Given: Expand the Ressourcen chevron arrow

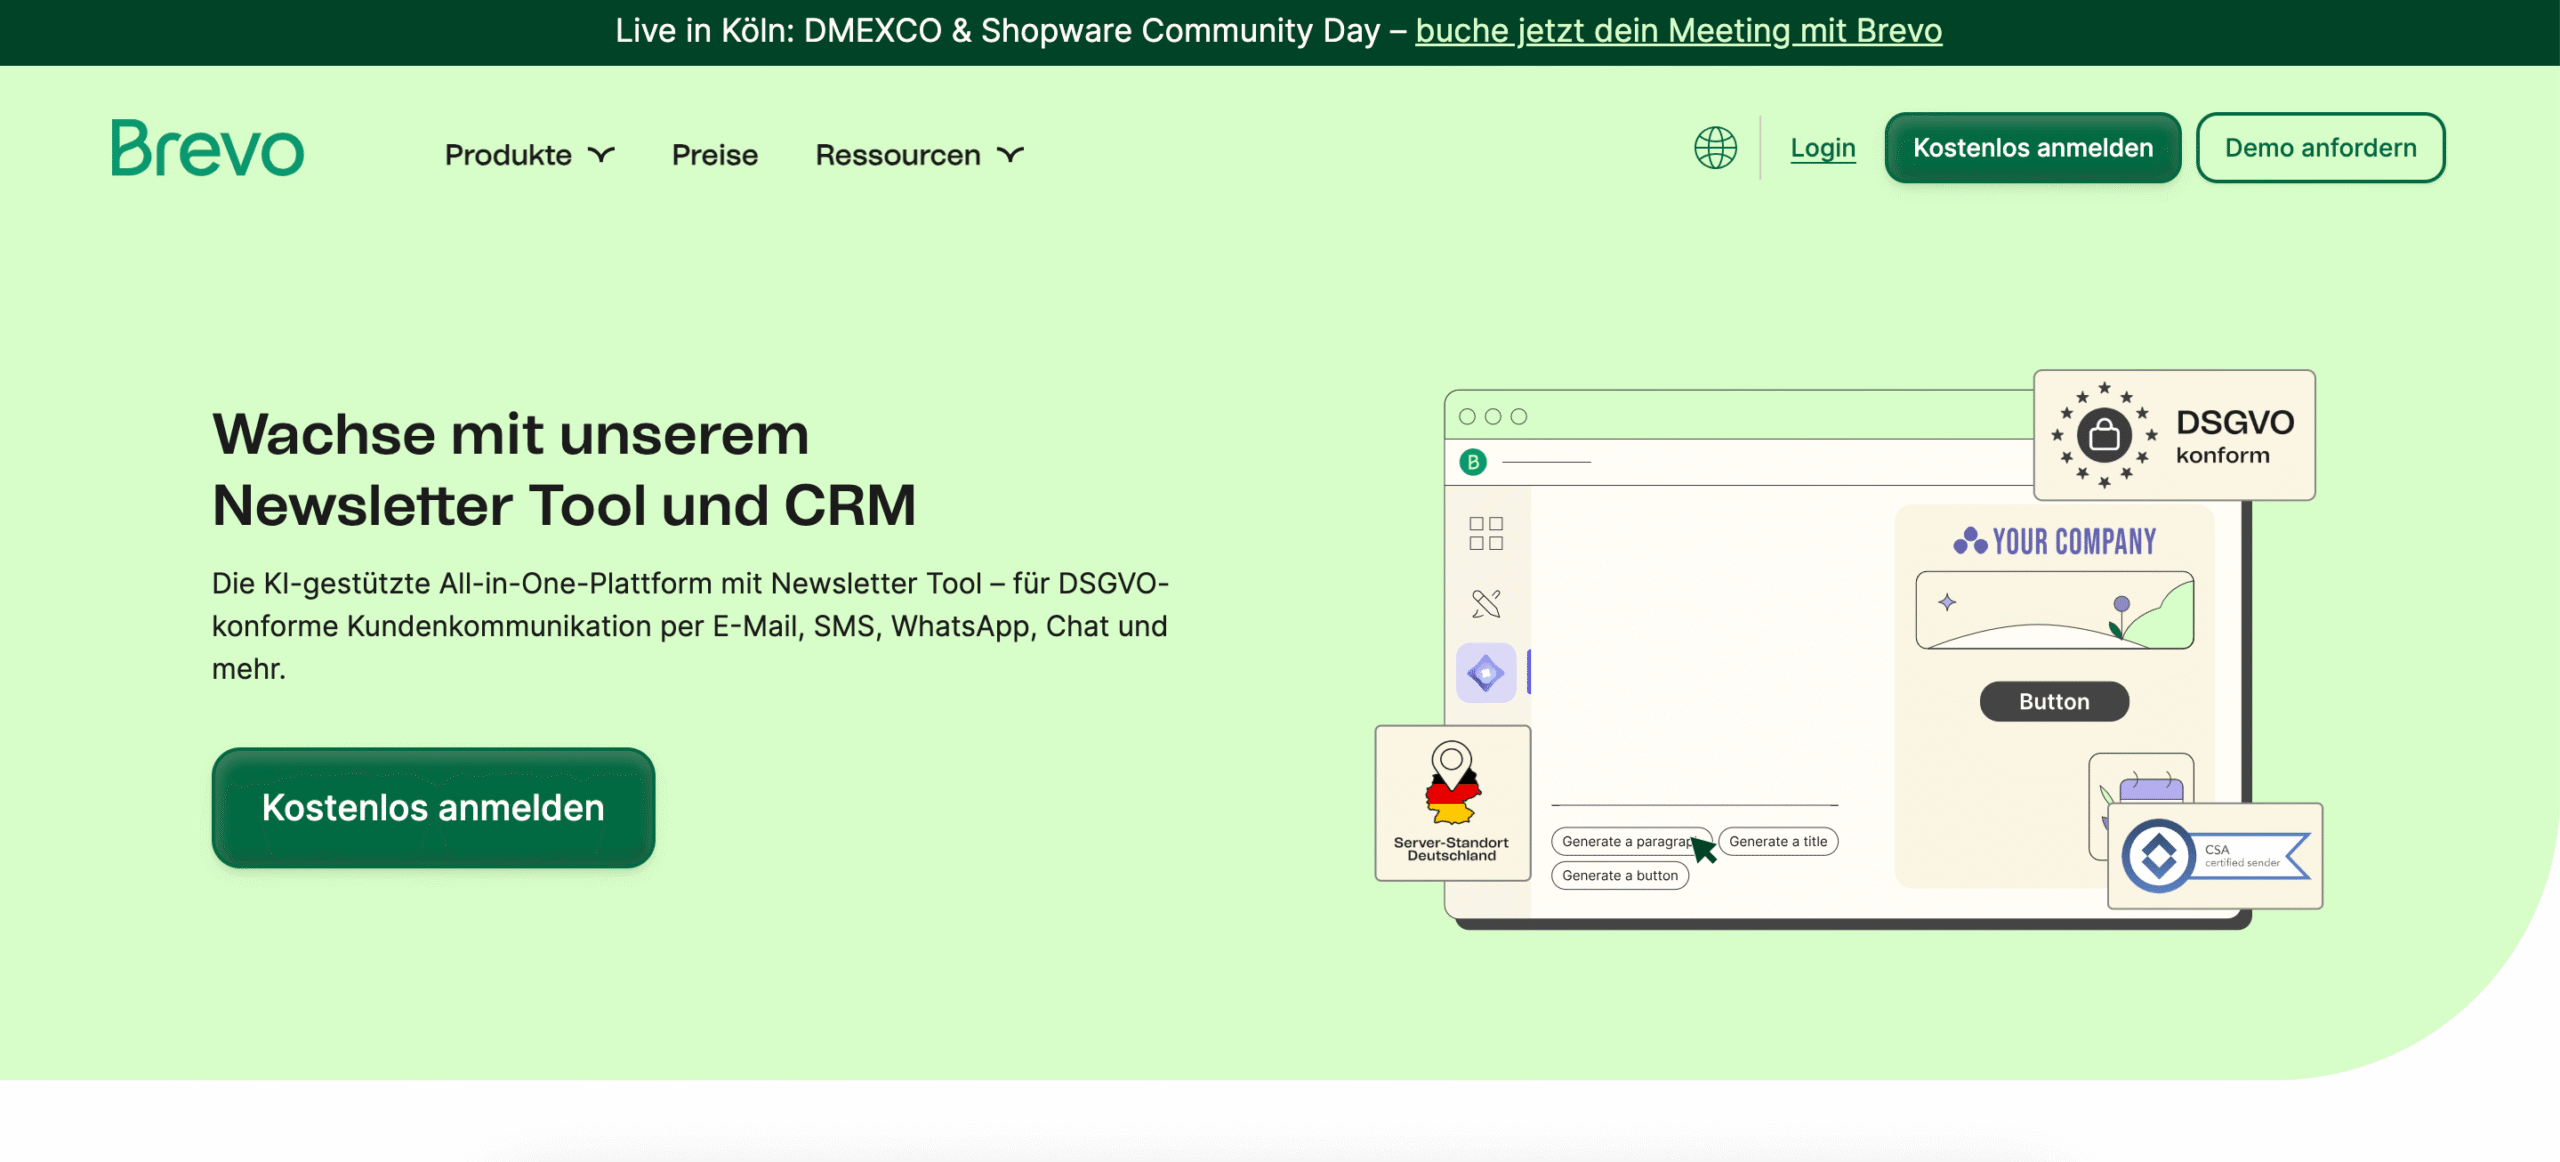Looking at the screenshot, I should (1011, 154).
